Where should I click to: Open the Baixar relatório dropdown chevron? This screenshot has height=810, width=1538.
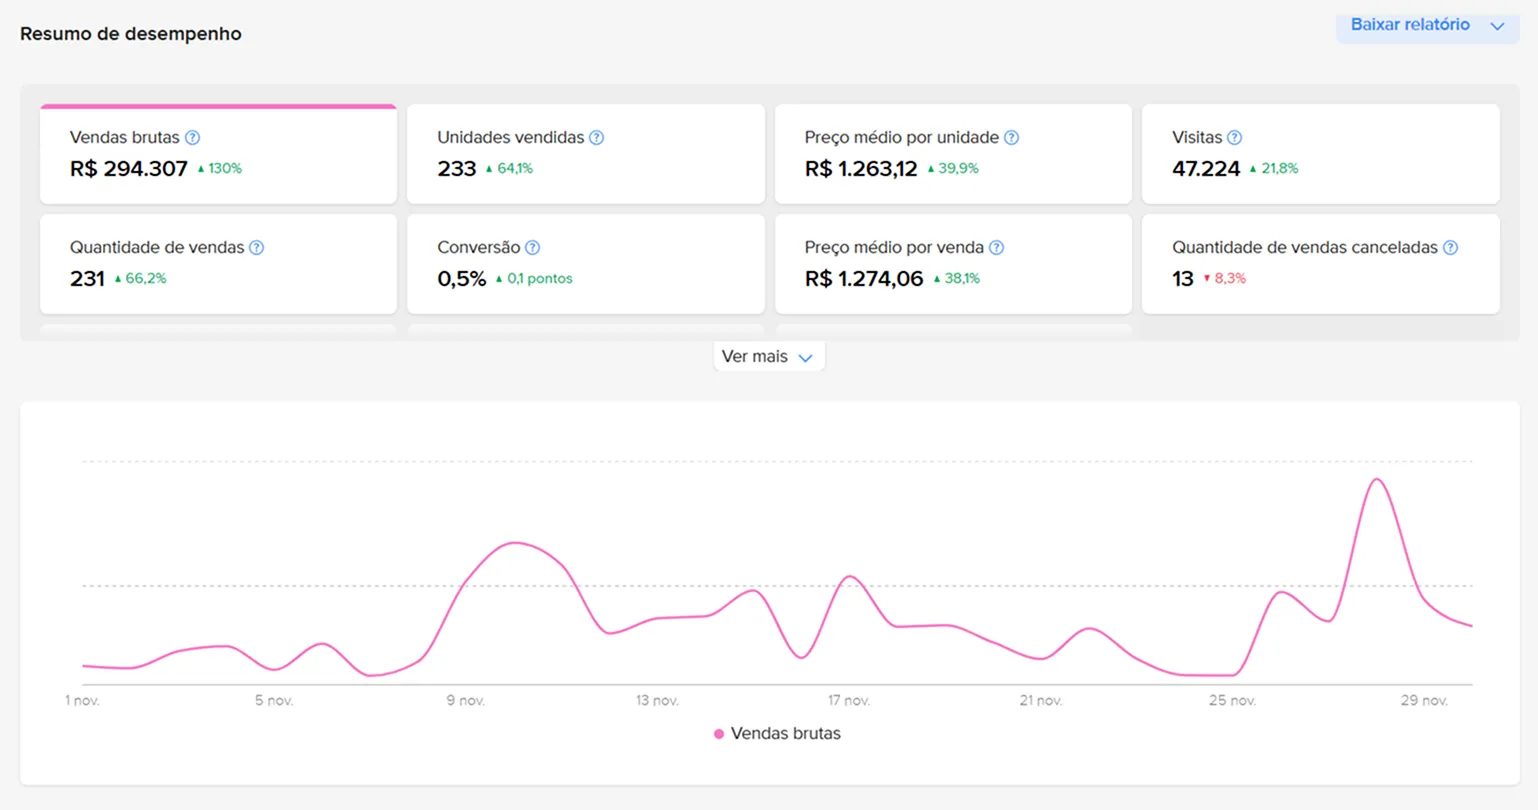(x=1498, y=27)
